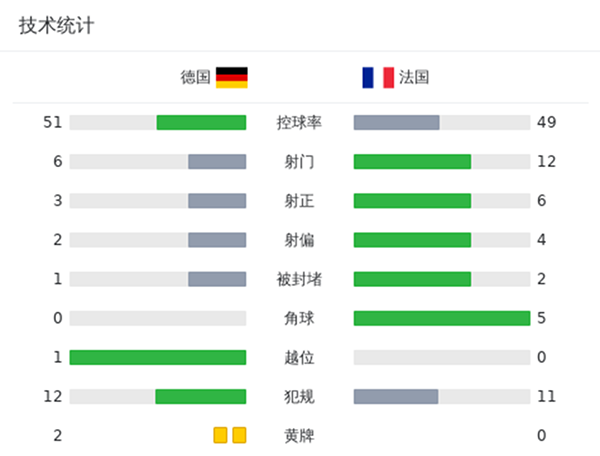The height and width of the screenshot is (456, 600).
Task: Click the first yellow card icon
Action: coord(220,435)
